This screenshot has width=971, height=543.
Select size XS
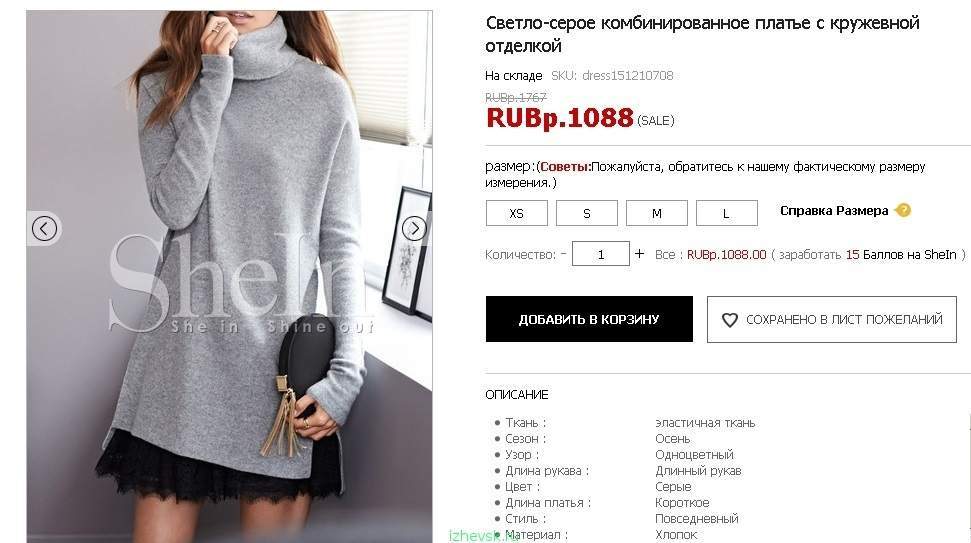(x=516, y=213)
